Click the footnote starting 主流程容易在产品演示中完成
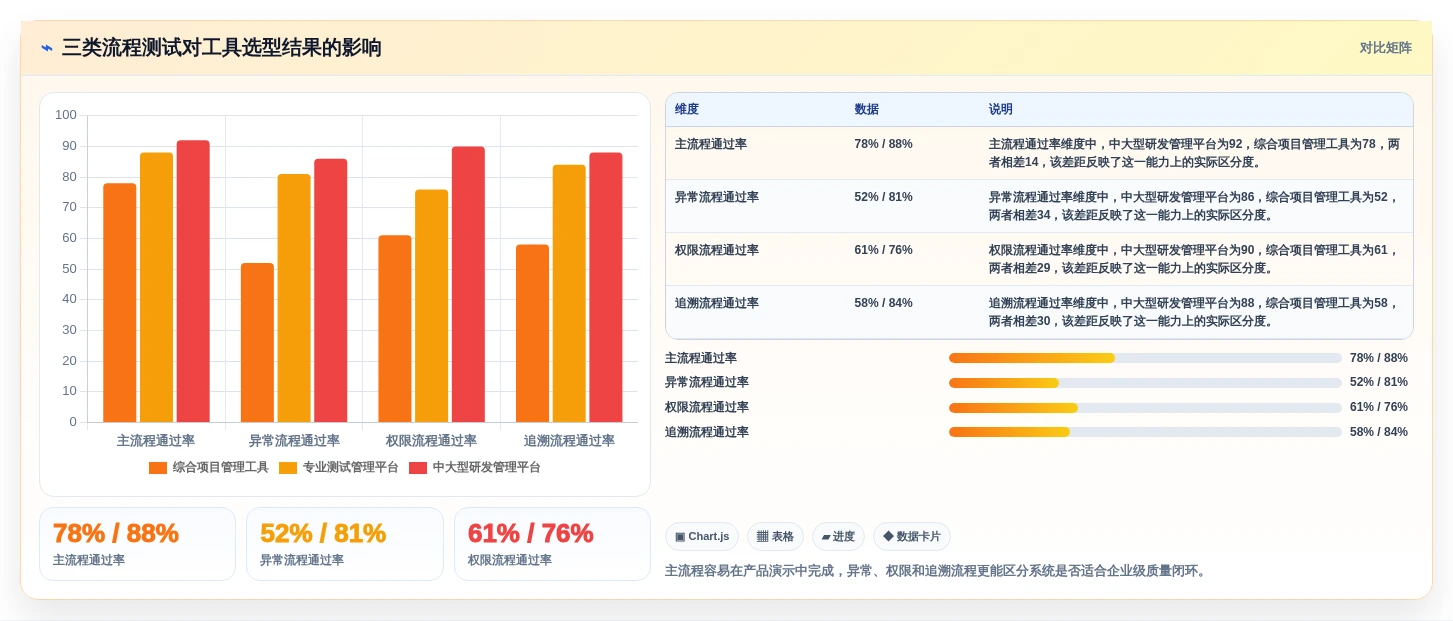The width and height of the screenshot is (1453, 621). [x=938, y=571]
